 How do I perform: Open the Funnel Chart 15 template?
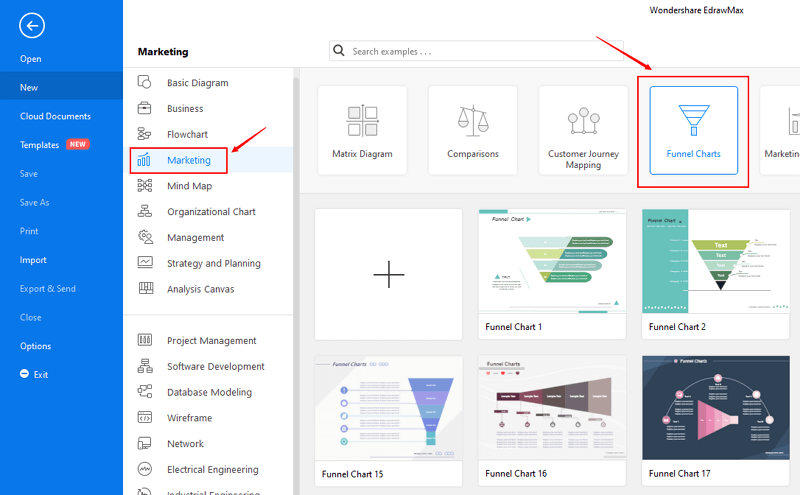(x=389, y=421)
